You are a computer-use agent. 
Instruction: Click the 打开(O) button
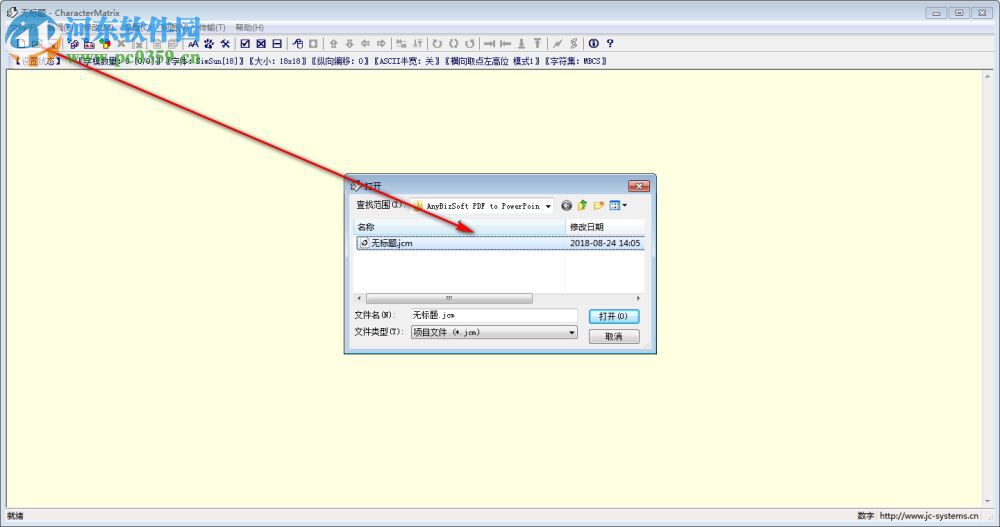click(614, 316)
